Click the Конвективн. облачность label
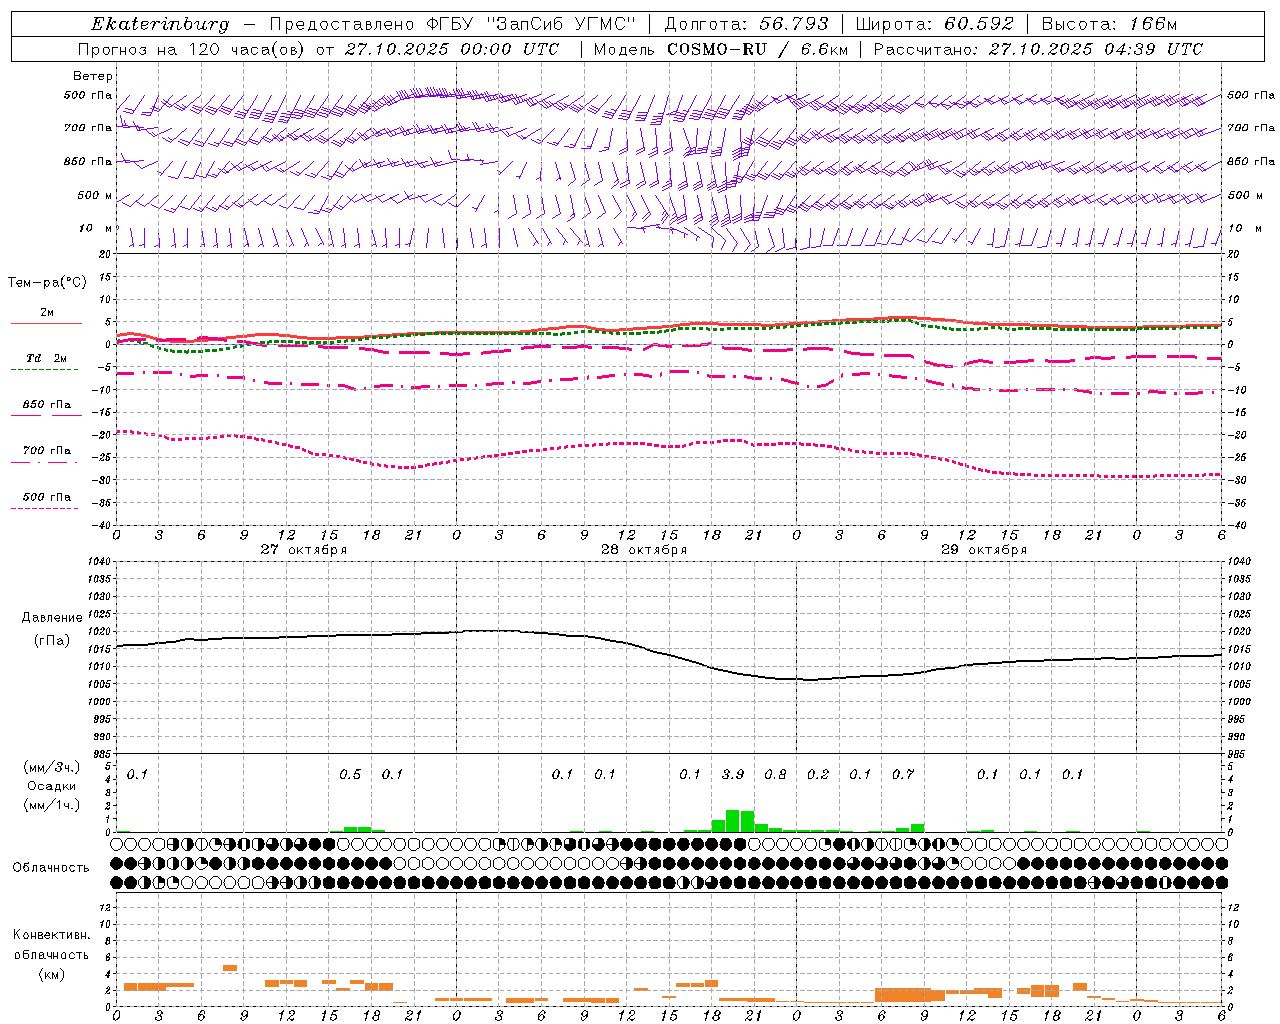This screenshot has height=1024, width=1280. [51, 945]
